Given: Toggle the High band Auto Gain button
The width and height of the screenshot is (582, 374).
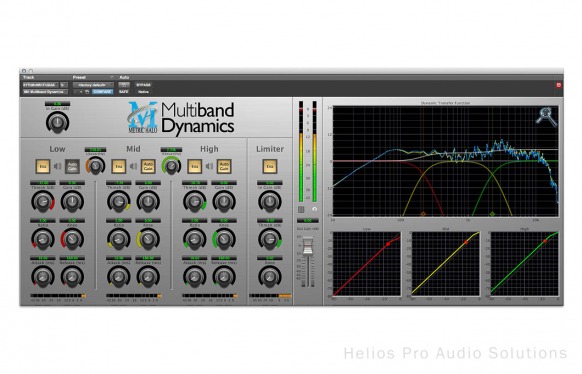Looking at the screenshot, I should point(224,166).
